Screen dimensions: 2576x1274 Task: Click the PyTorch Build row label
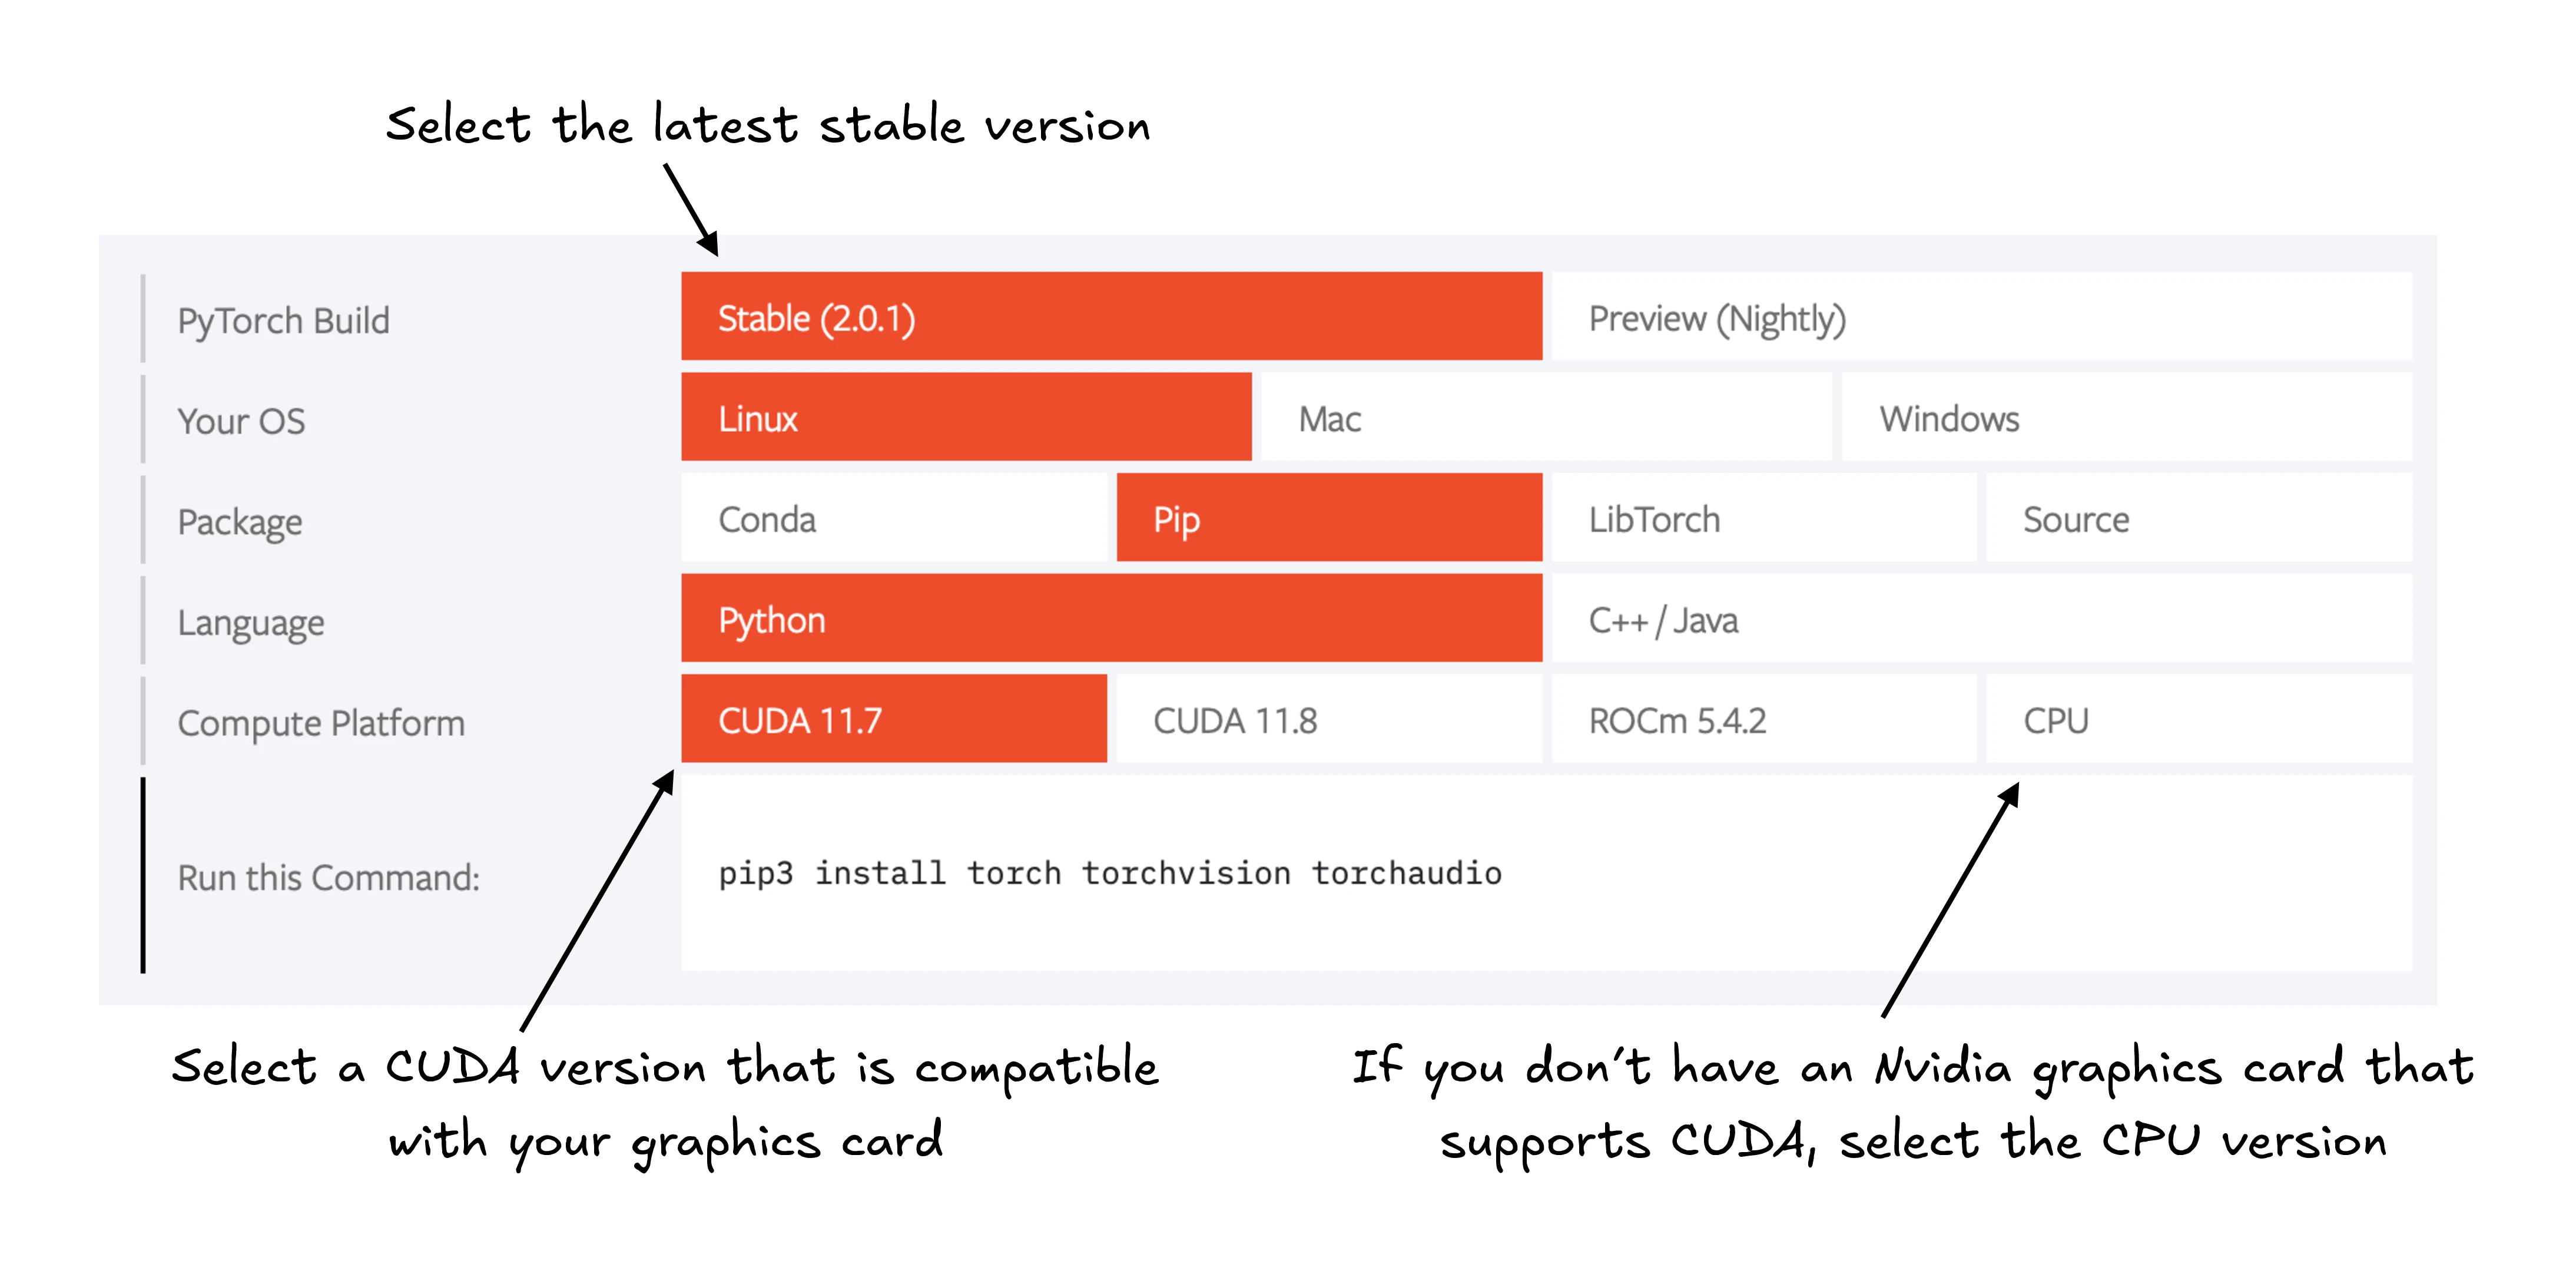[284, 320]
